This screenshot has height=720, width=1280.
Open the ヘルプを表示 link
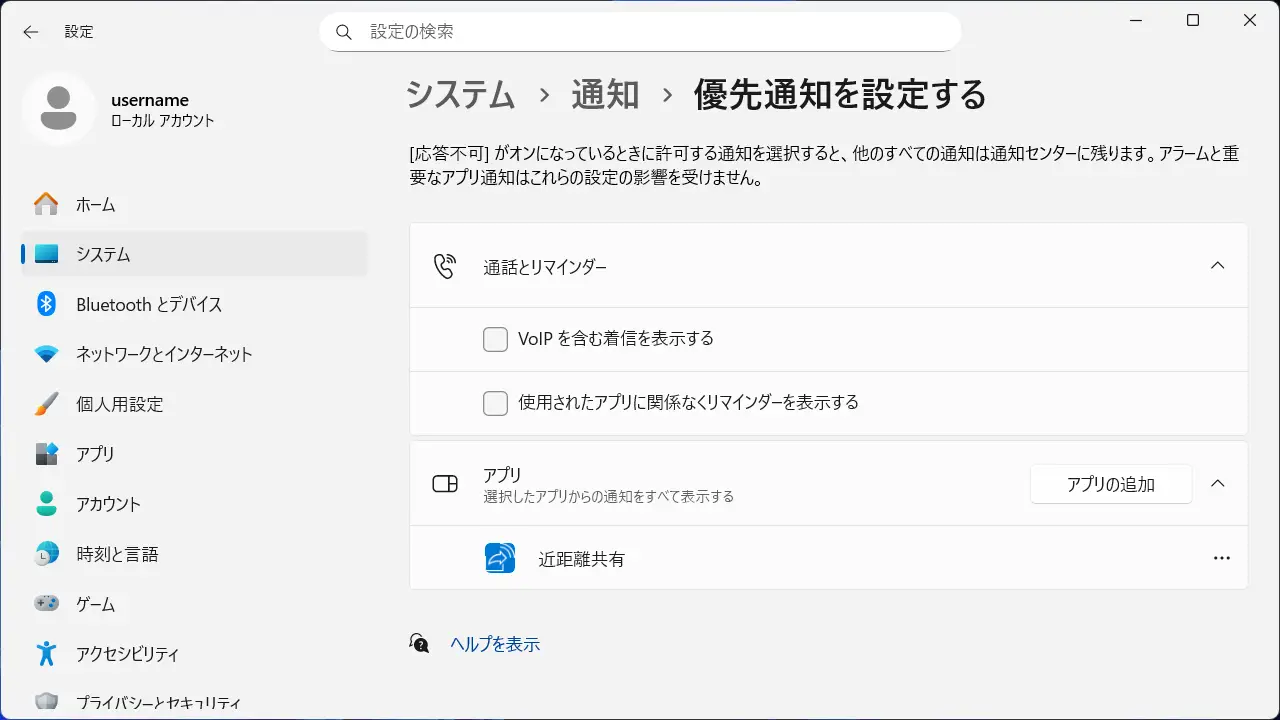point(494,644)
